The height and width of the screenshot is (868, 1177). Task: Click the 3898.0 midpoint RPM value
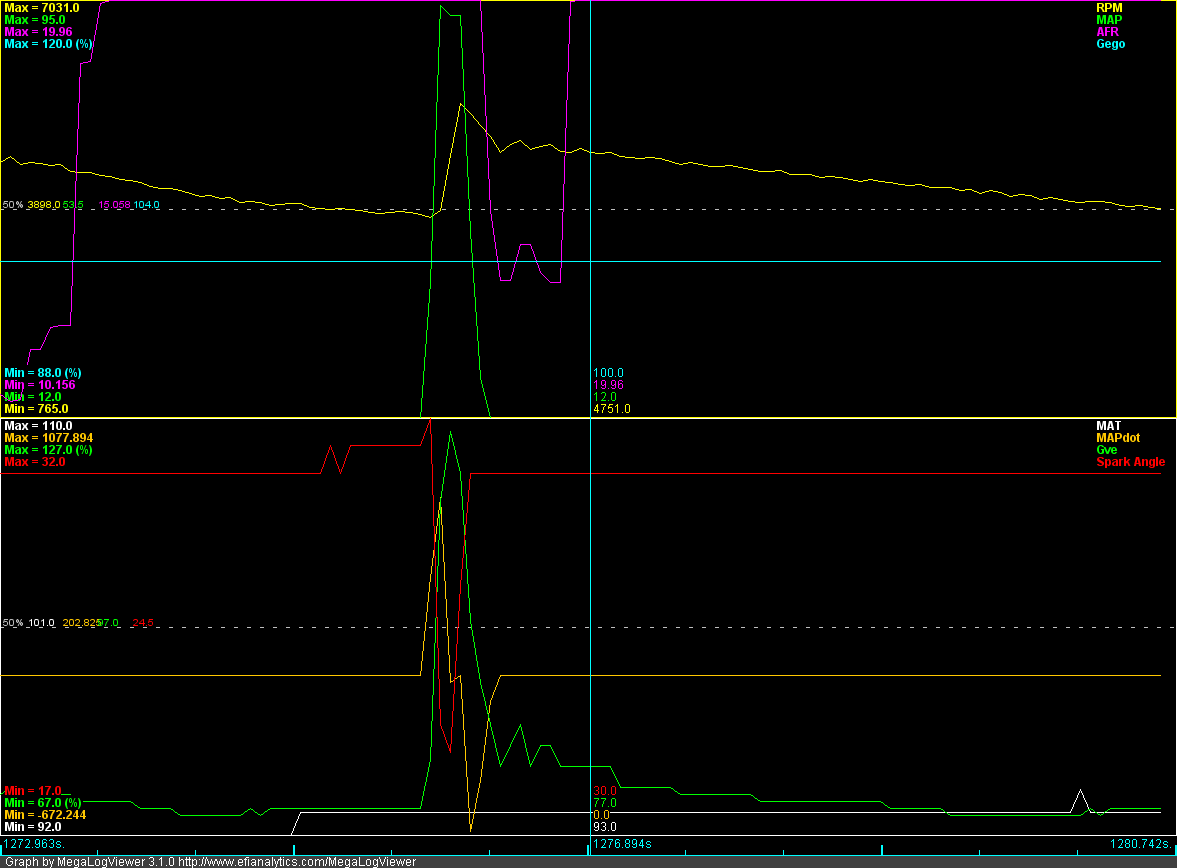point(44,205)
